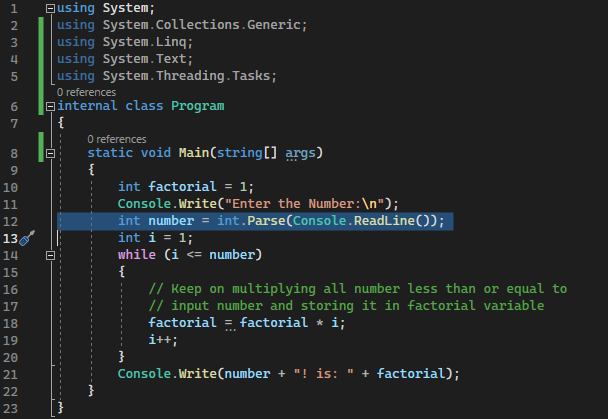Click 'System.Threading.Tasks' using line
608x419 pixels.
click(x=167, y=76)
